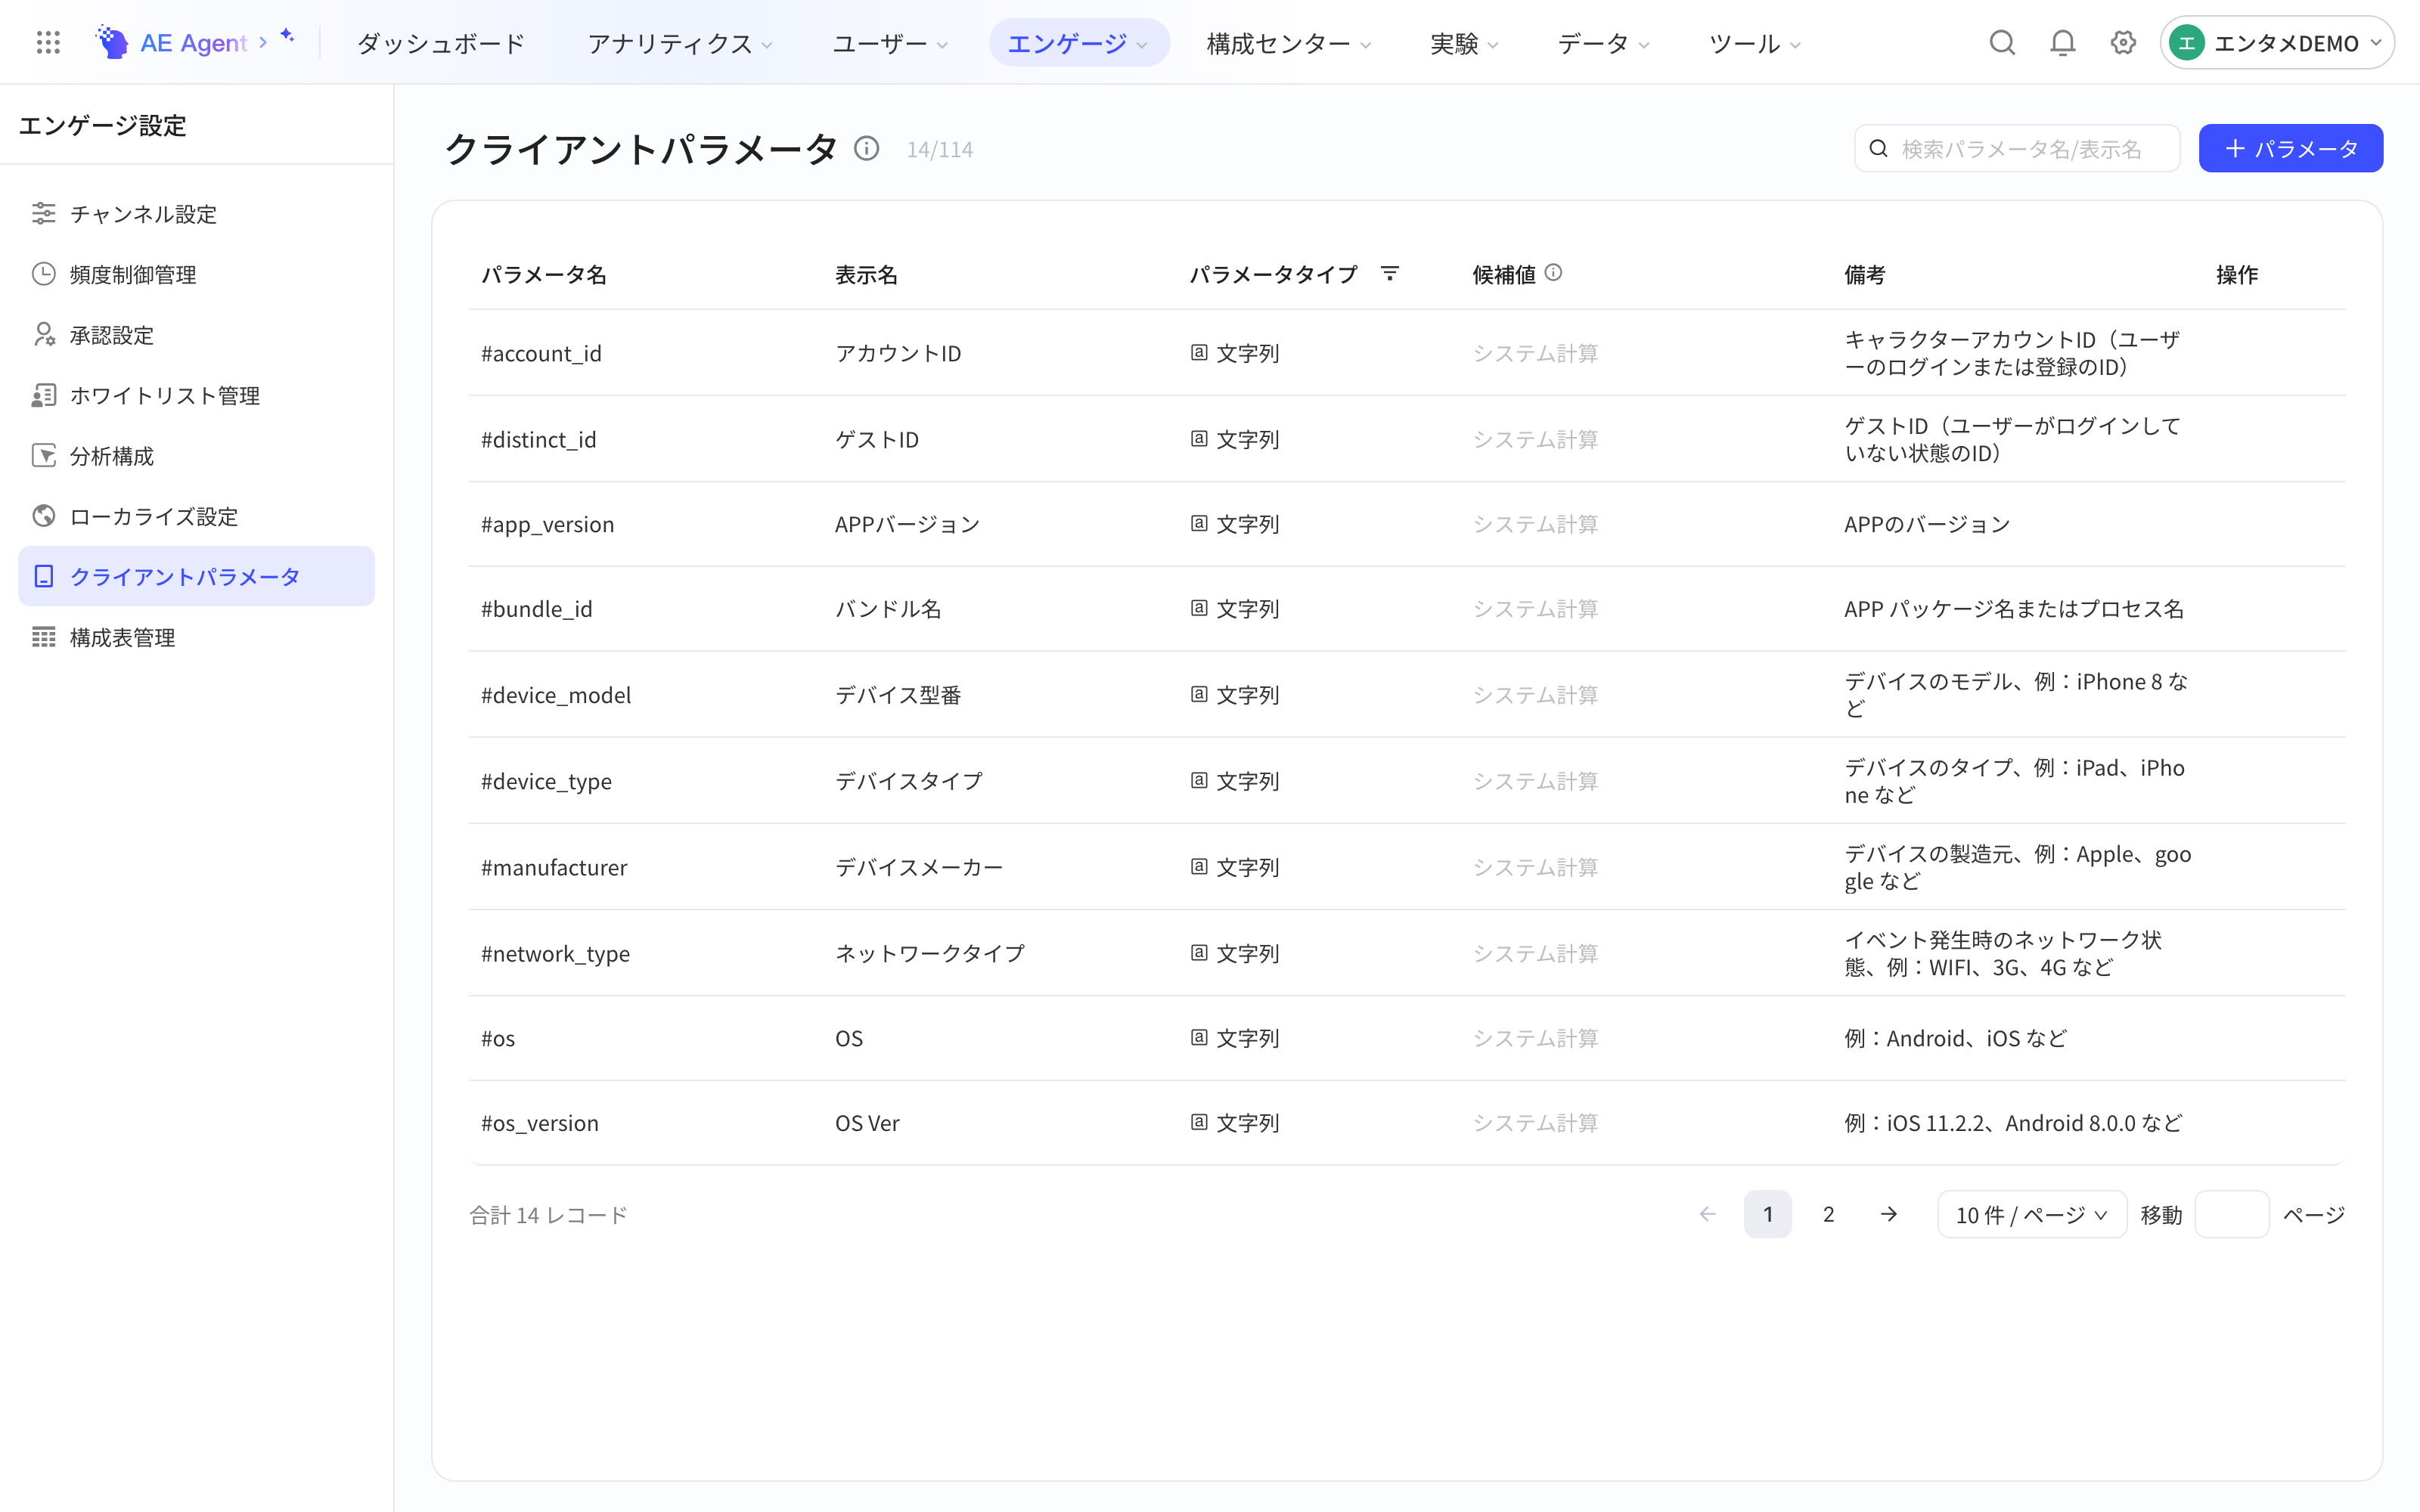The width and height of the screenshot is (2420, 1512).
Task: Open 承認設定 in the sidebar
Action: coord(196,335)
